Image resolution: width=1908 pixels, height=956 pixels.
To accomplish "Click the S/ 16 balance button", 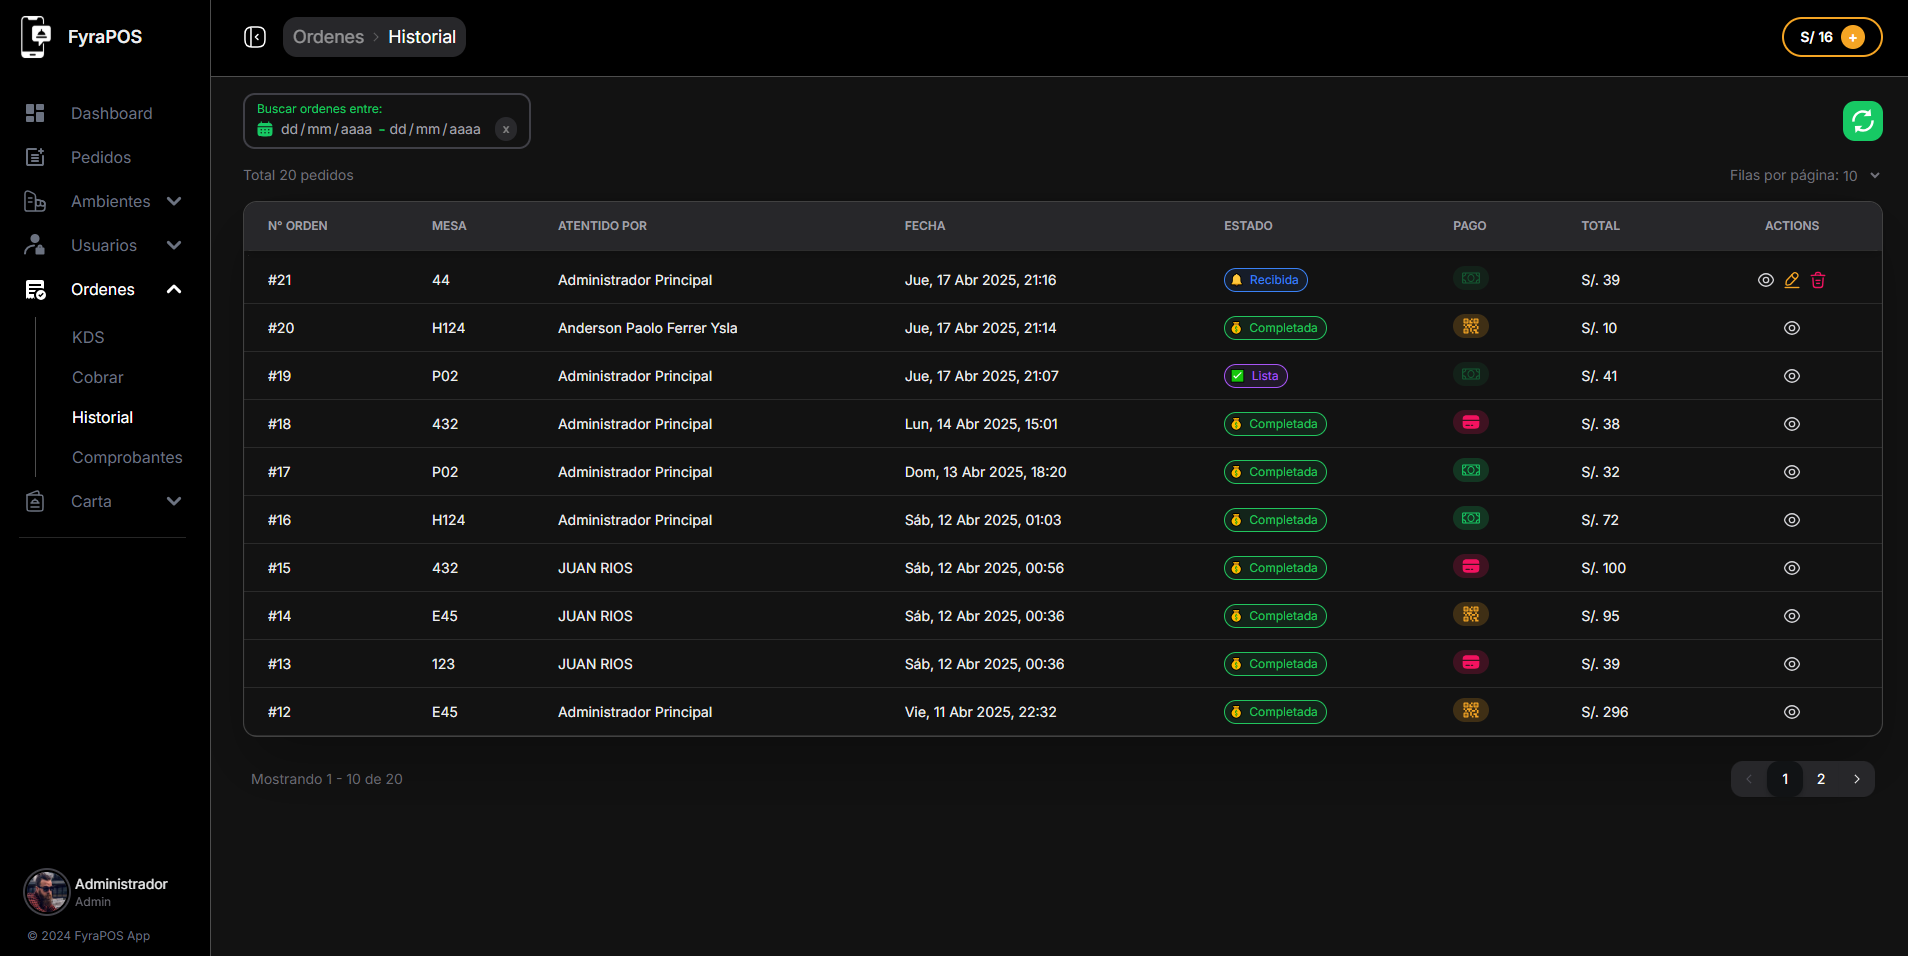I will [x=1832, y=37].
